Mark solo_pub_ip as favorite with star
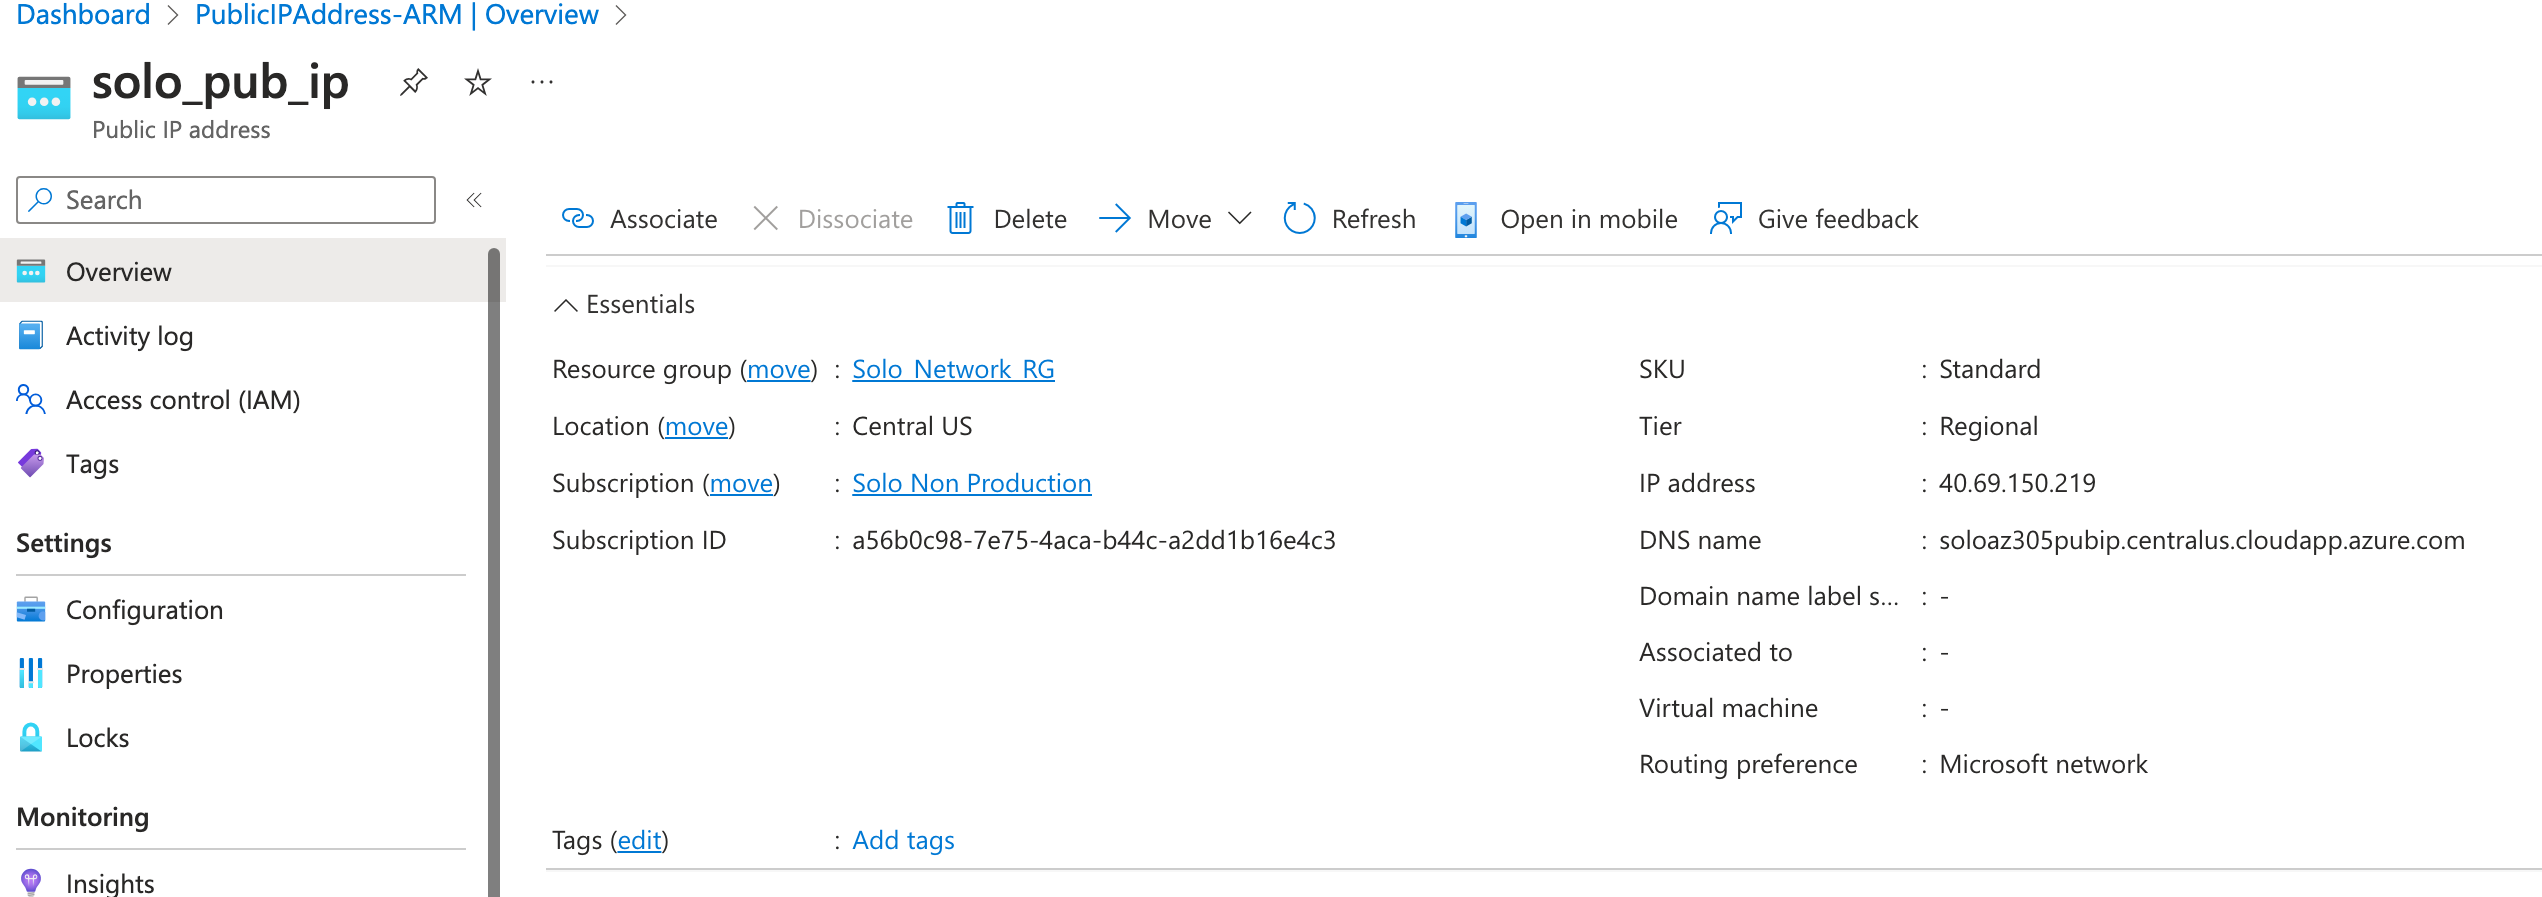 click(478, 82)
